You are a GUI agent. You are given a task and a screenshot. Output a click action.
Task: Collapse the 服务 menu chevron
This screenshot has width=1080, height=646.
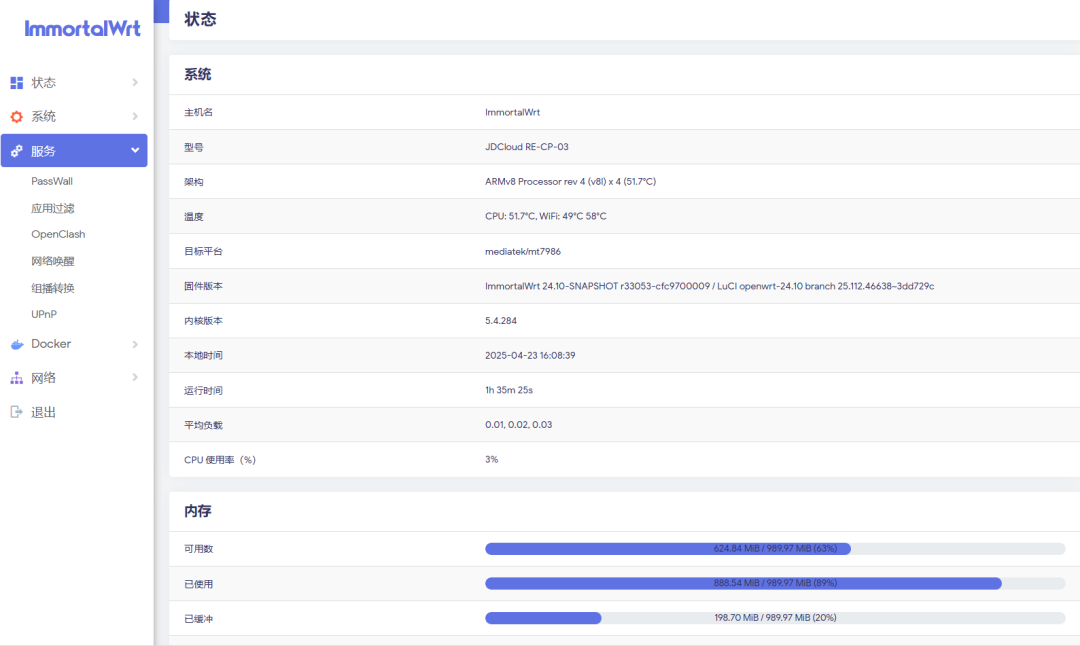pyautogui.click(x=135, y=150)
